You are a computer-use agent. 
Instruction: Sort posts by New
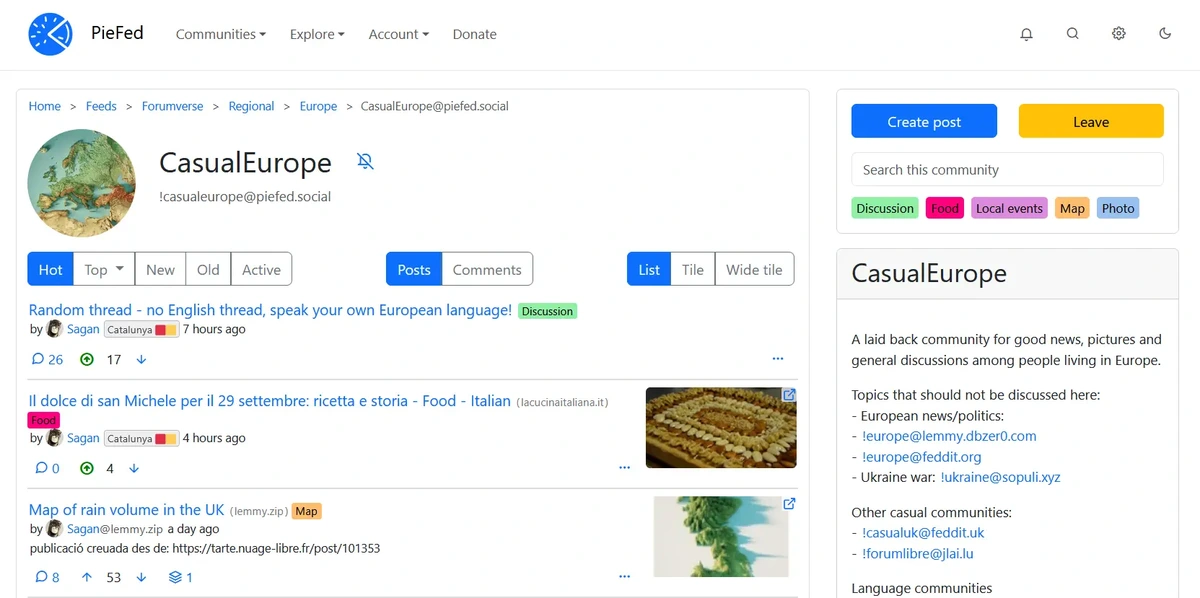pos(160,269)
